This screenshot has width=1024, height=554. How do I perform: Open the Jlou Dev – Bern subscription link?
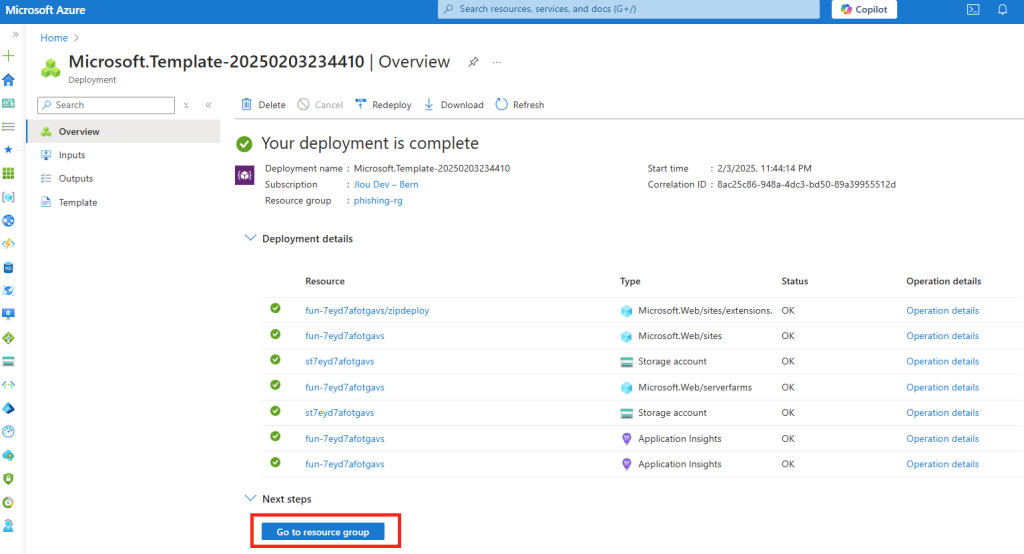[x=386, y=185]
